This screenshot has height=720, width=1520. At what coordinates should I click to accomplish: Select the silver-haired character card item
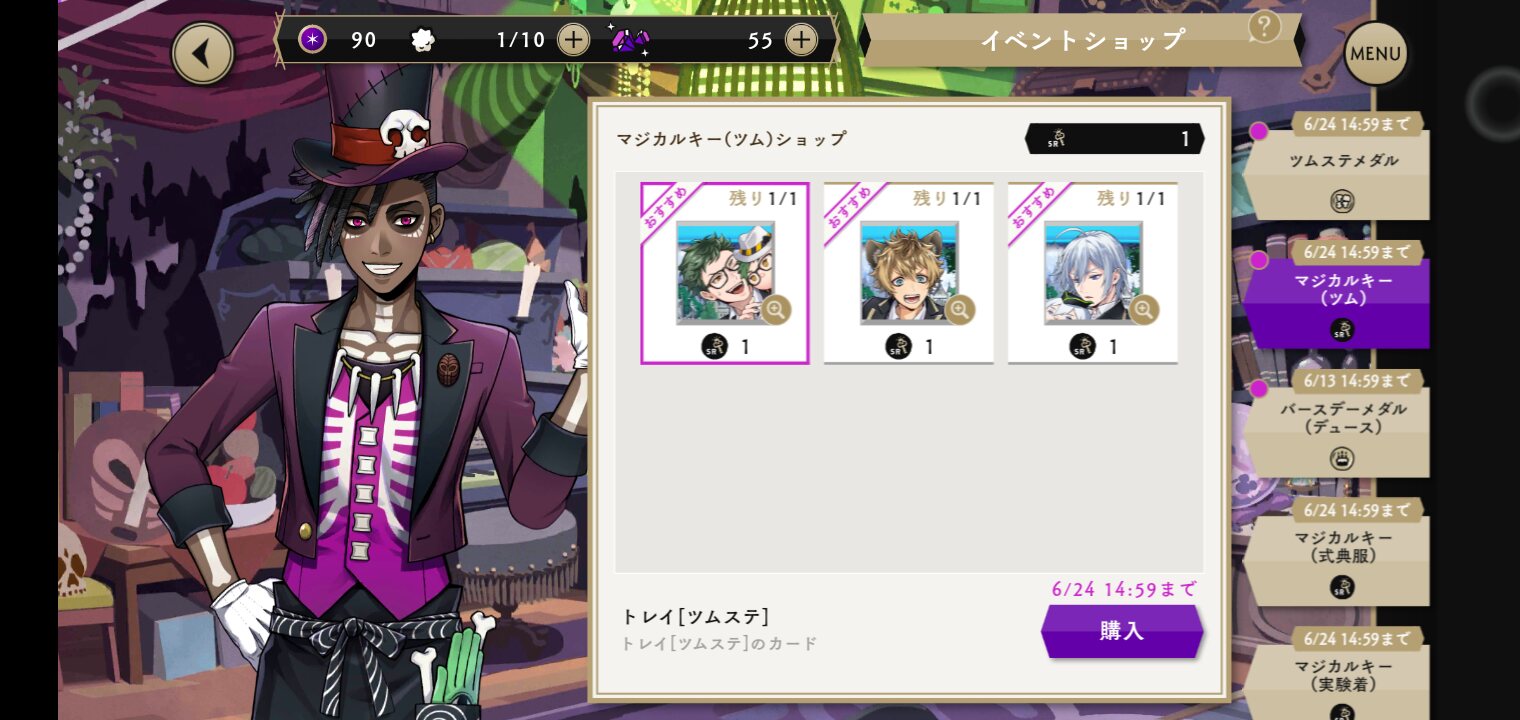click(1093, 273)
